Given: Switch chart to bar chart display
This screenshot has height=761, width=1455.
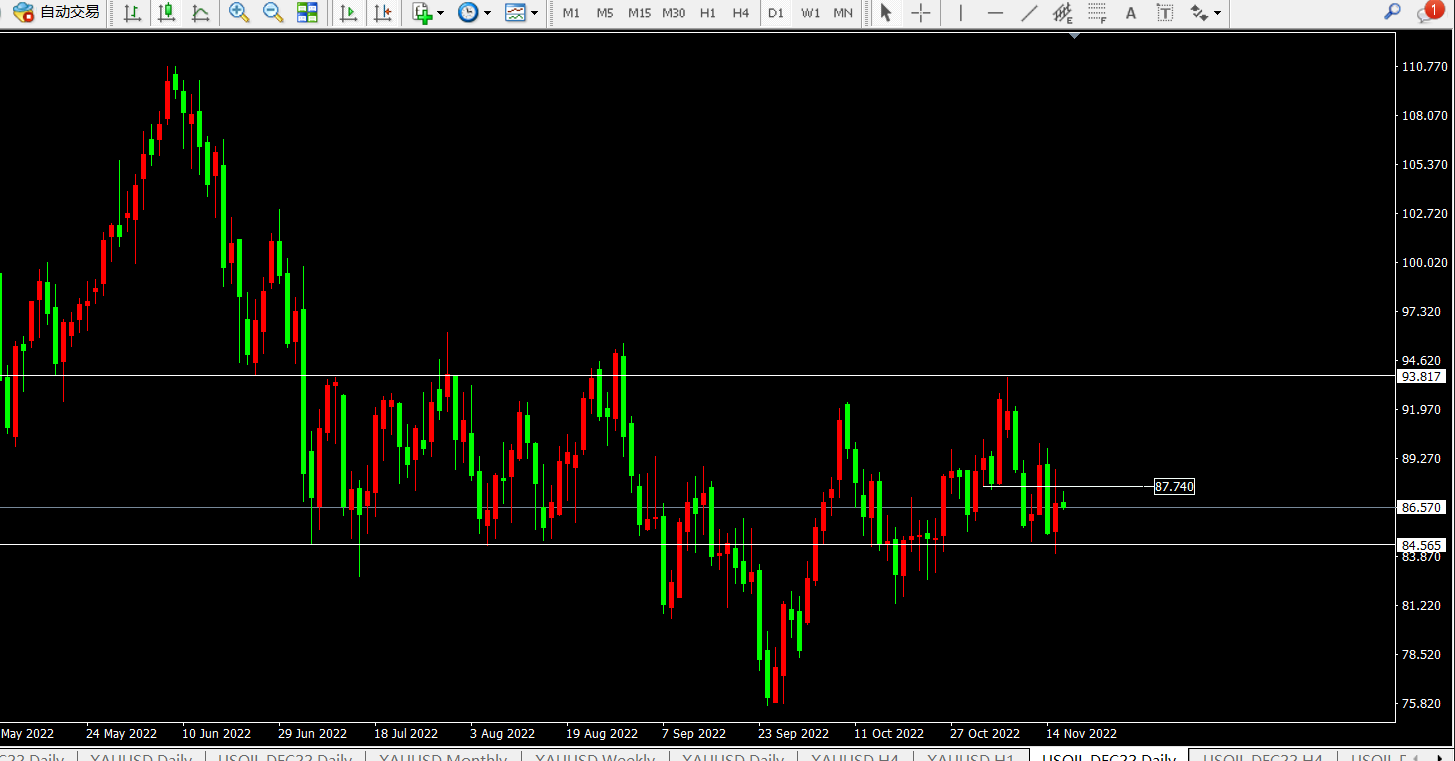Looking at the screenshot, I should (x=132, y=12).
